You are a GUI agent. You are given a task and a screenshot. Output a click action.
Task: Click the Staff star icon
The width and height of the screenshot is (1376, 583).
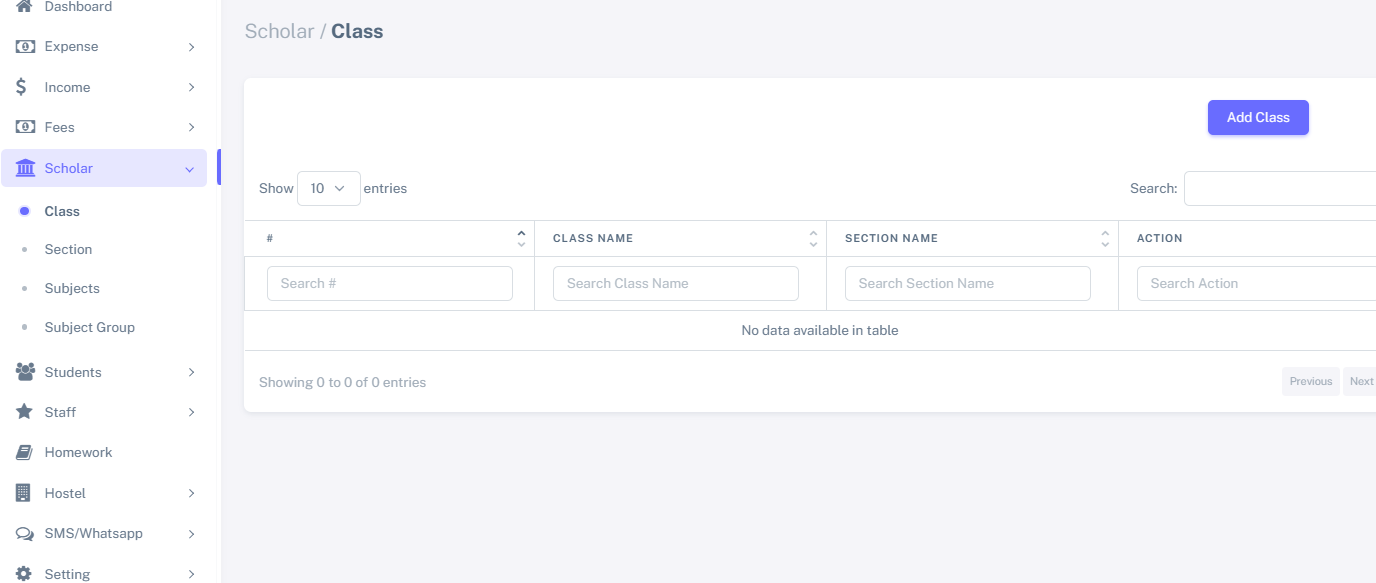click(25, 412)
